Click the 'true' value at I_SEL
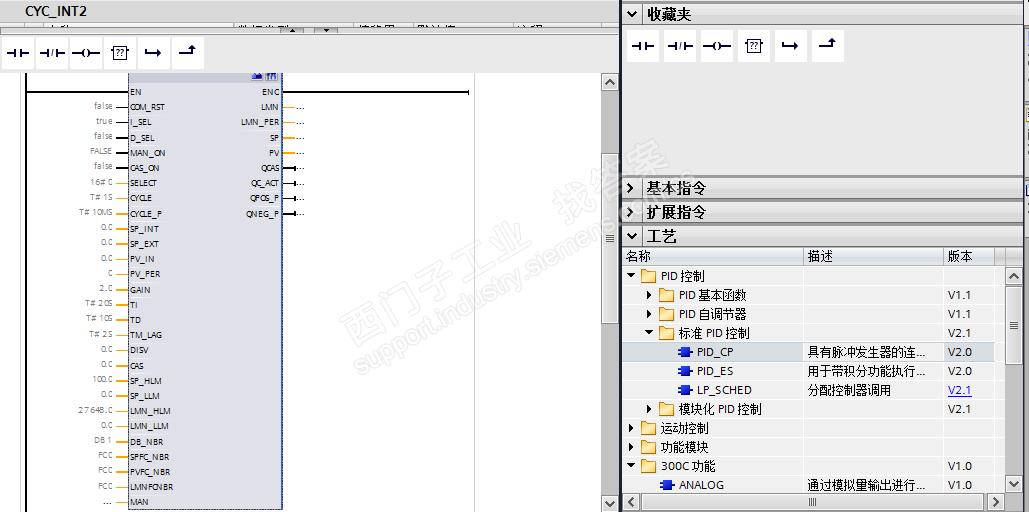The image size is (1029, 512). point(104,121)
